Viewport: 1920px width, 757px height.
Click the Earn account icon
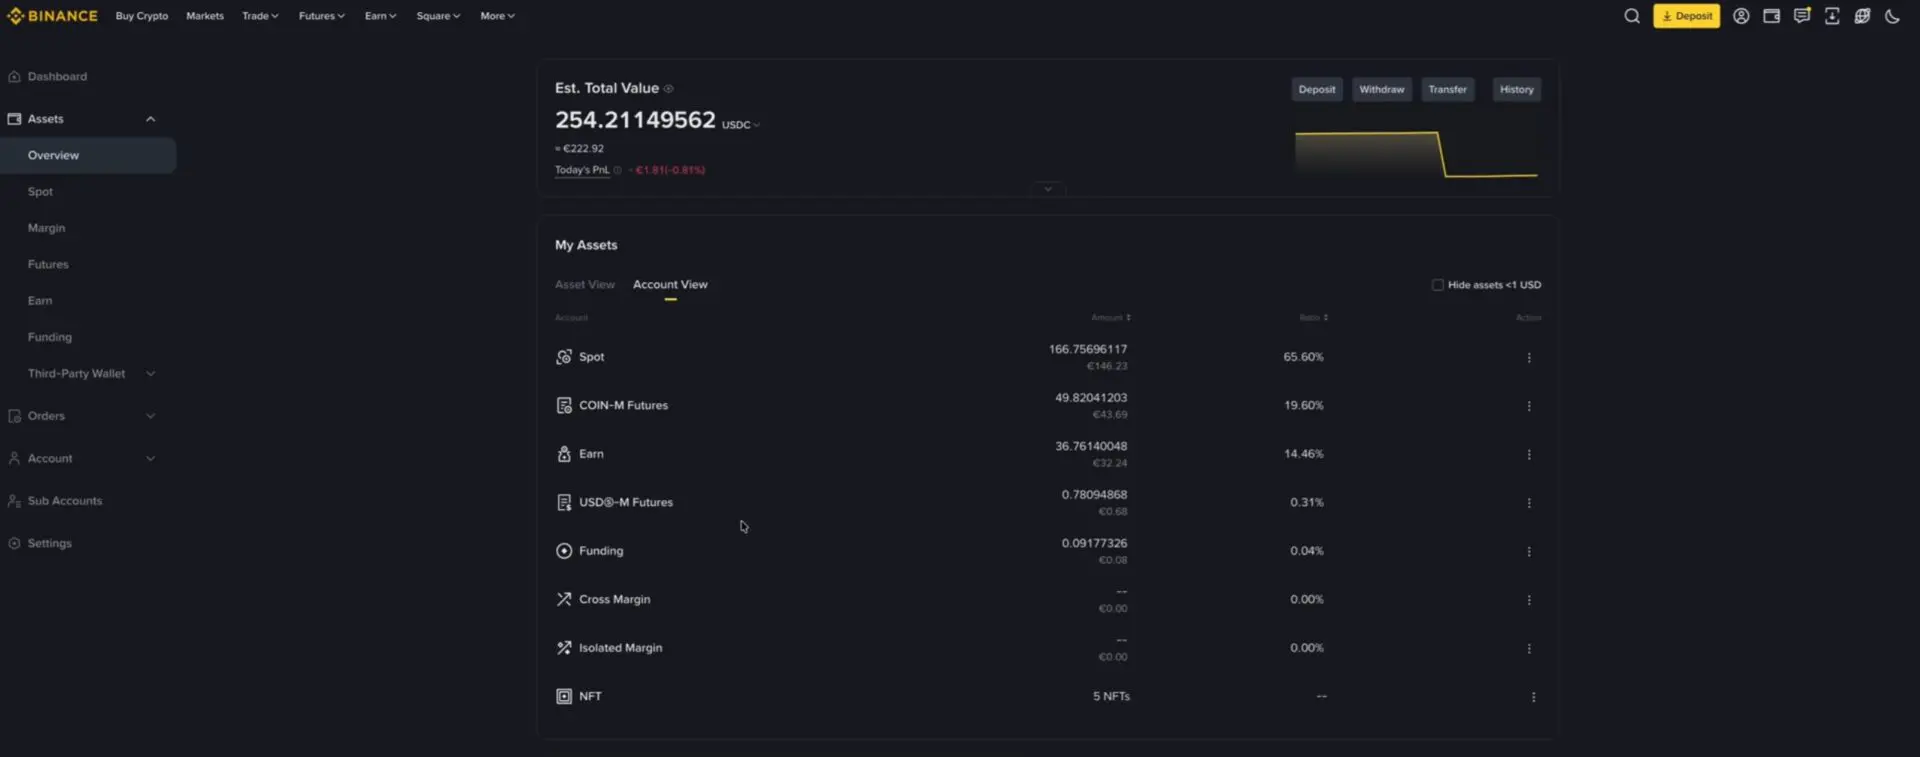coord(564,454)
